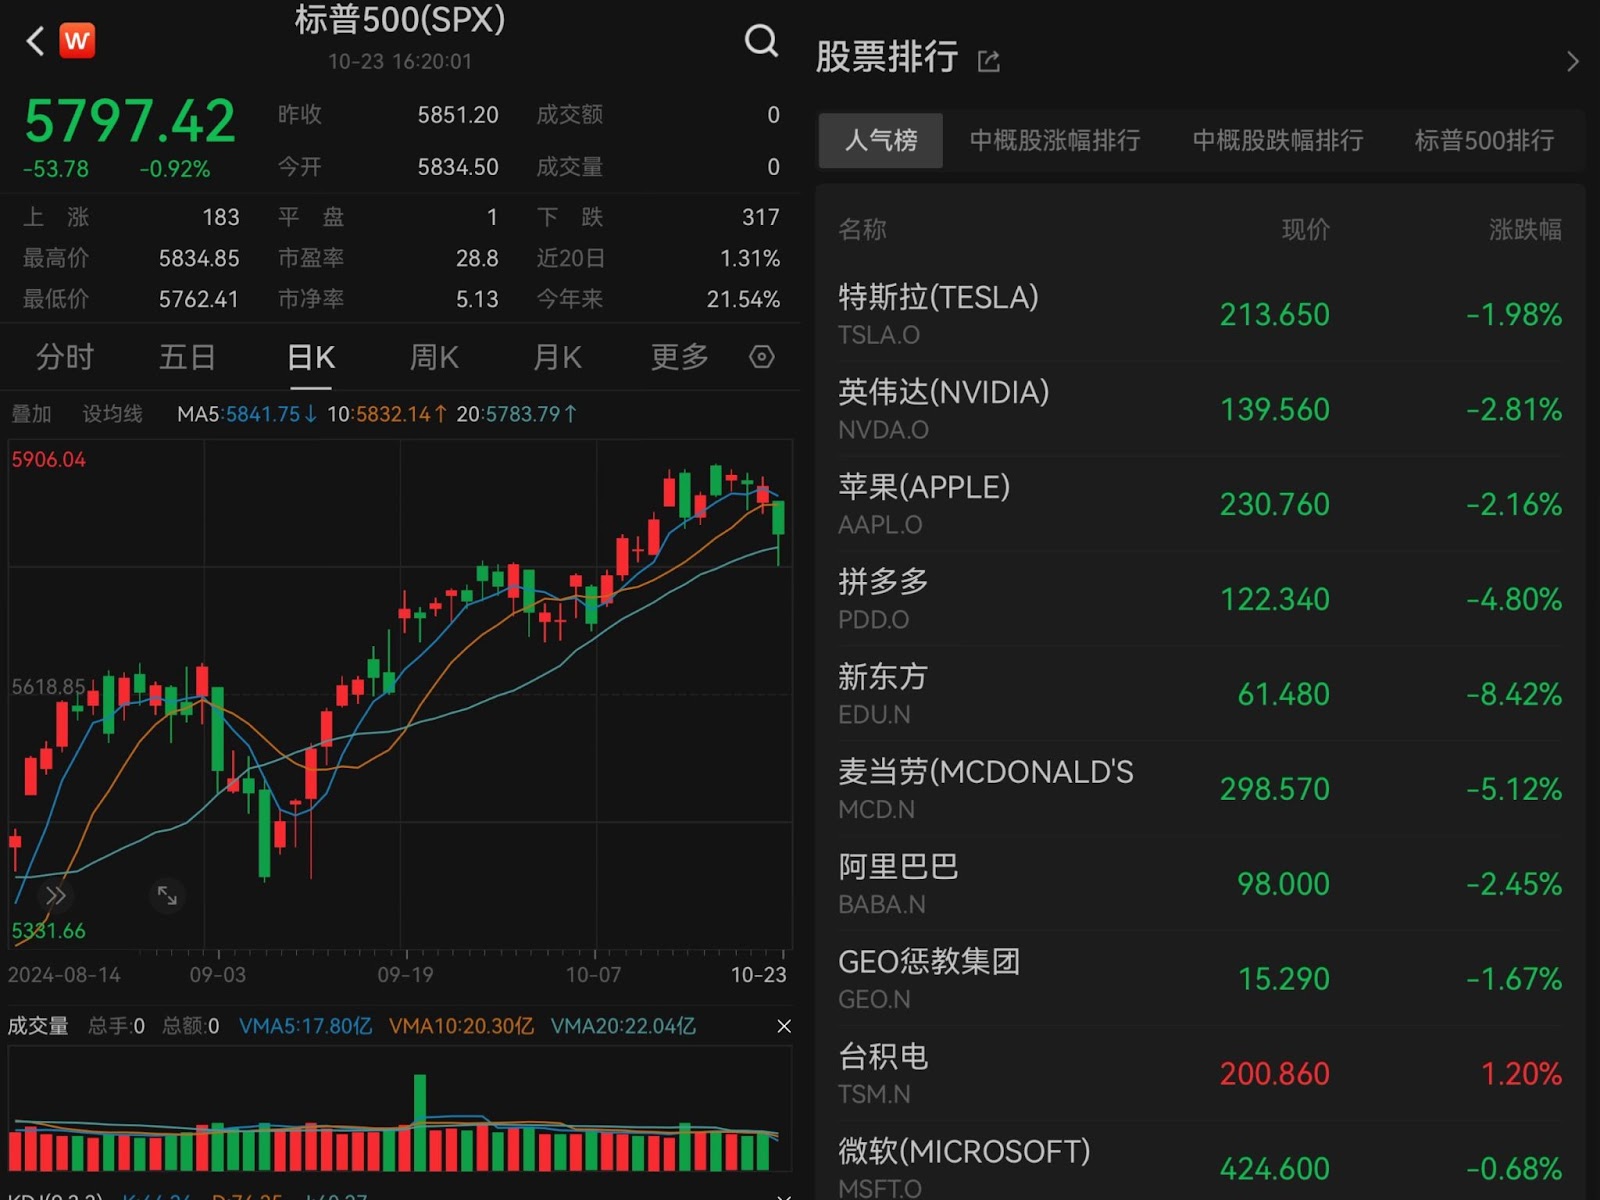Open the 更多 chart period dropdown

point(680,357)
